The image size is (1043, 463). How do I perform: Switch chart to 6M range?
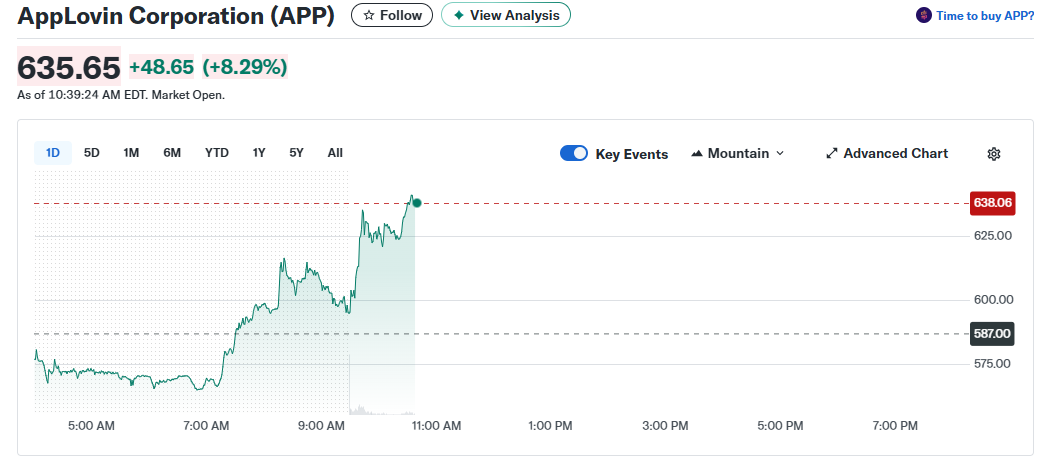pyautogui.click(x=172, y=153)
